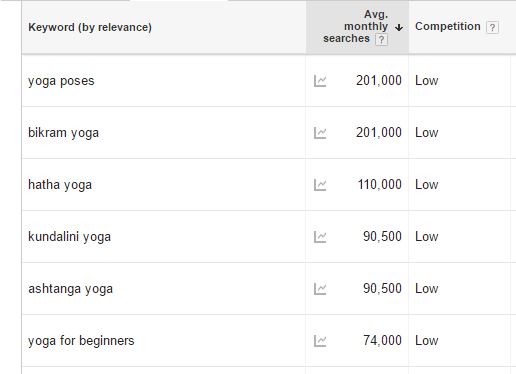
Task: Select the yoga for beginners keyword
Action: [81, 341]
